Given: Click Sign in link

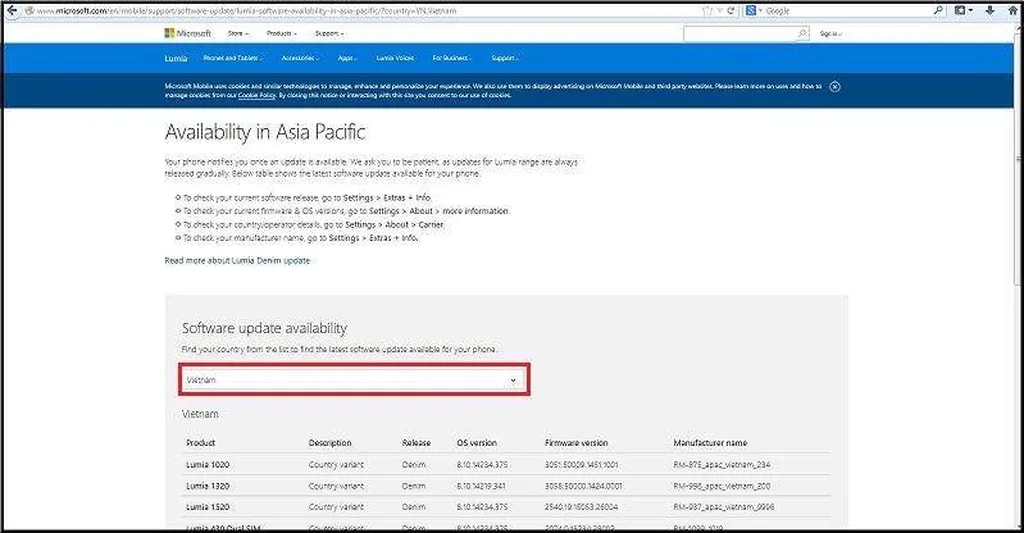Looking at the screenshot, I should click(x=829, y=33).
